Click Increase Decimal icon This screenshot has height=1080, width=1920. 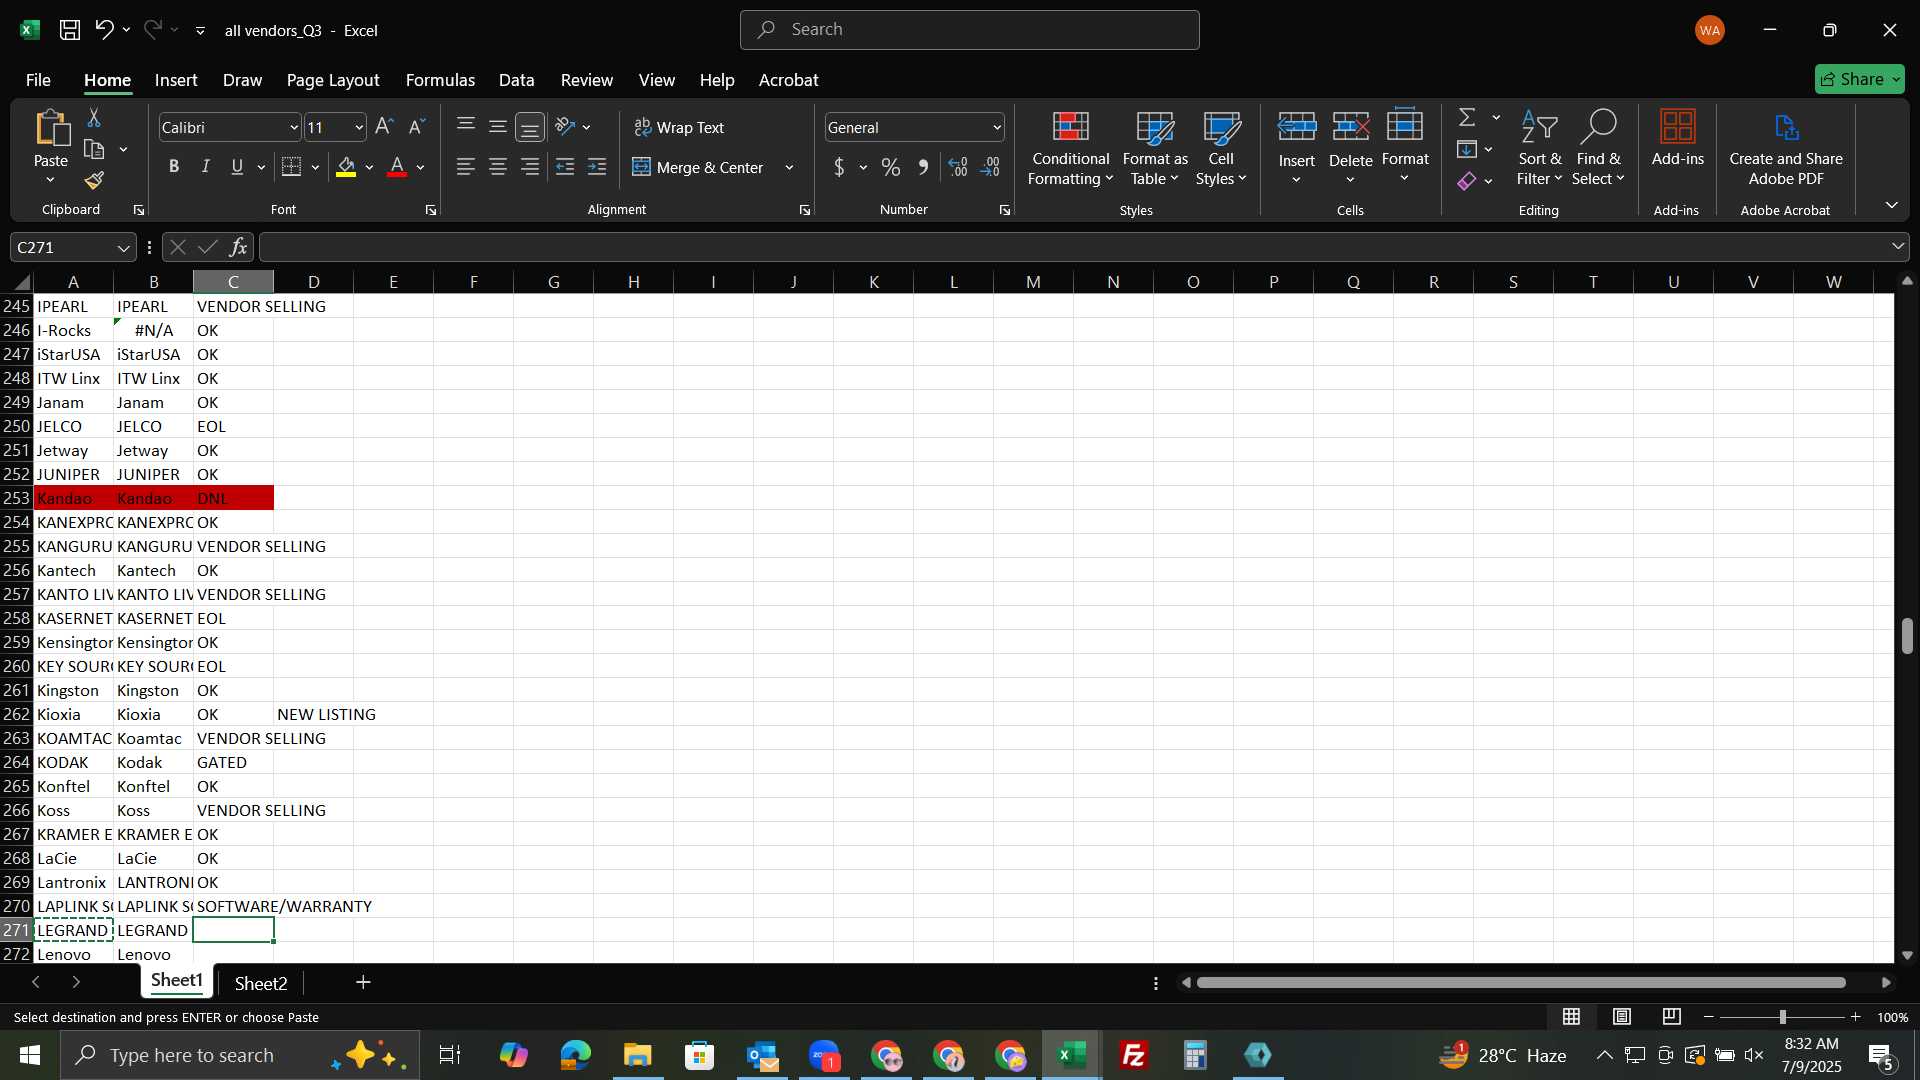(958, 167)
